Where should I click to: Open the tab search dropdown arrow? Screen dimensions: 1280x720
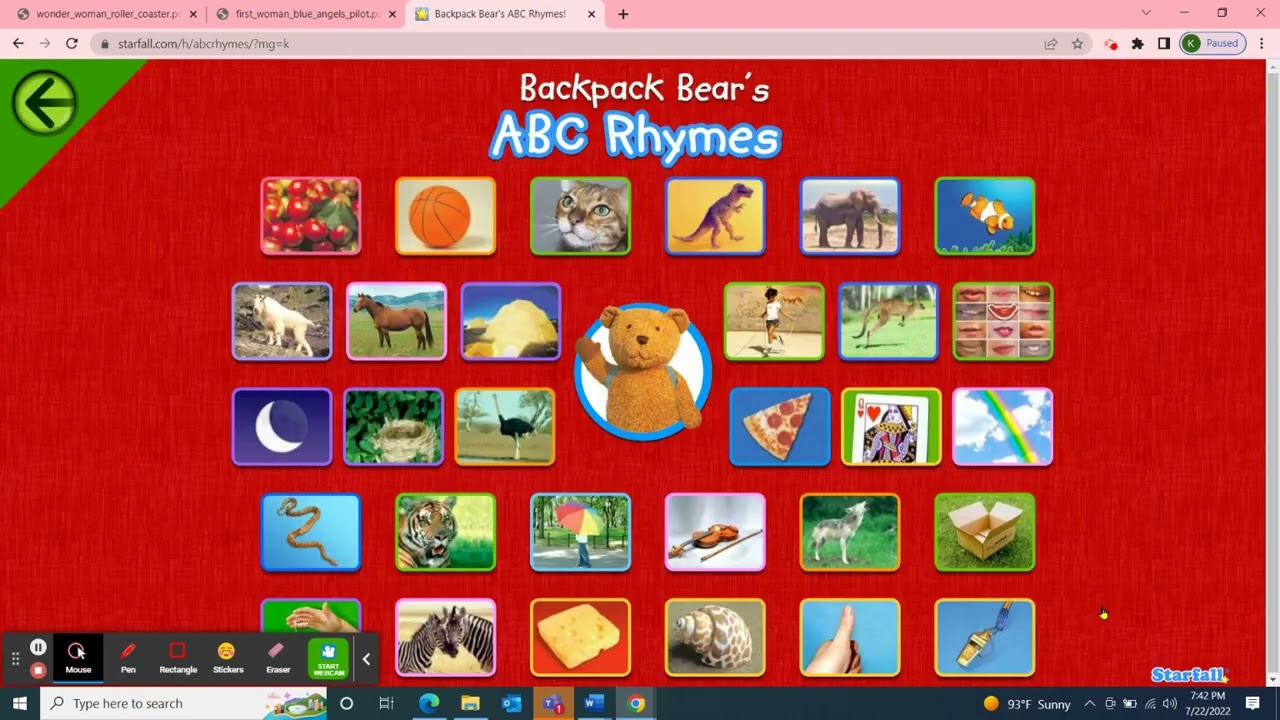pyautogui.click(x=1146, y=13)
